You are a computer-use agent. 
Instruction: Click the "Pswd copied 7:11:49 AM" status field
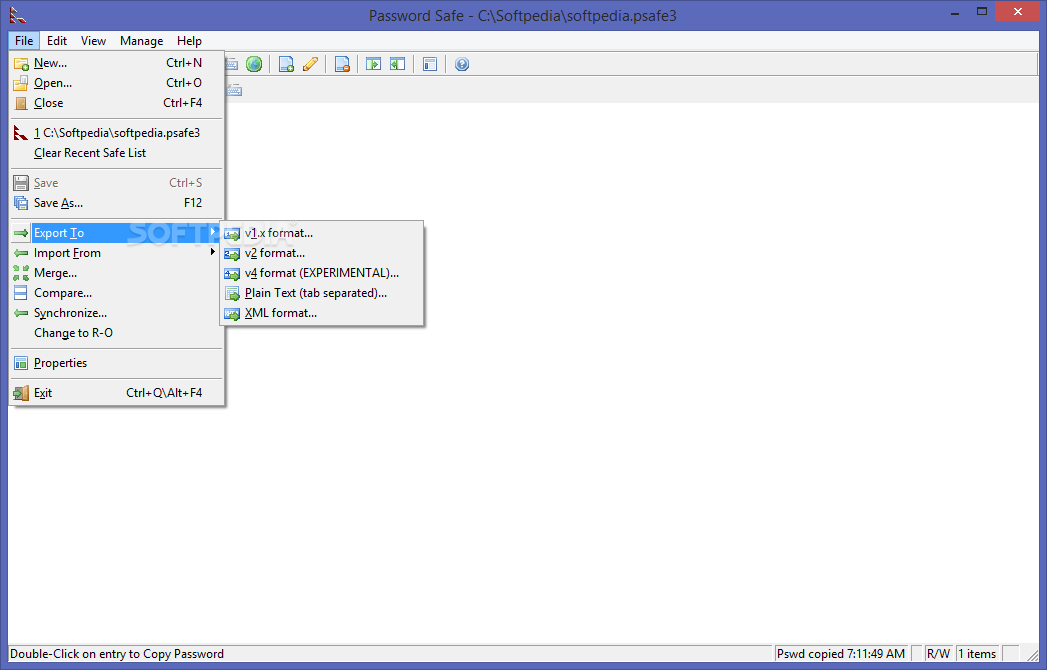[x=841, y=654]
